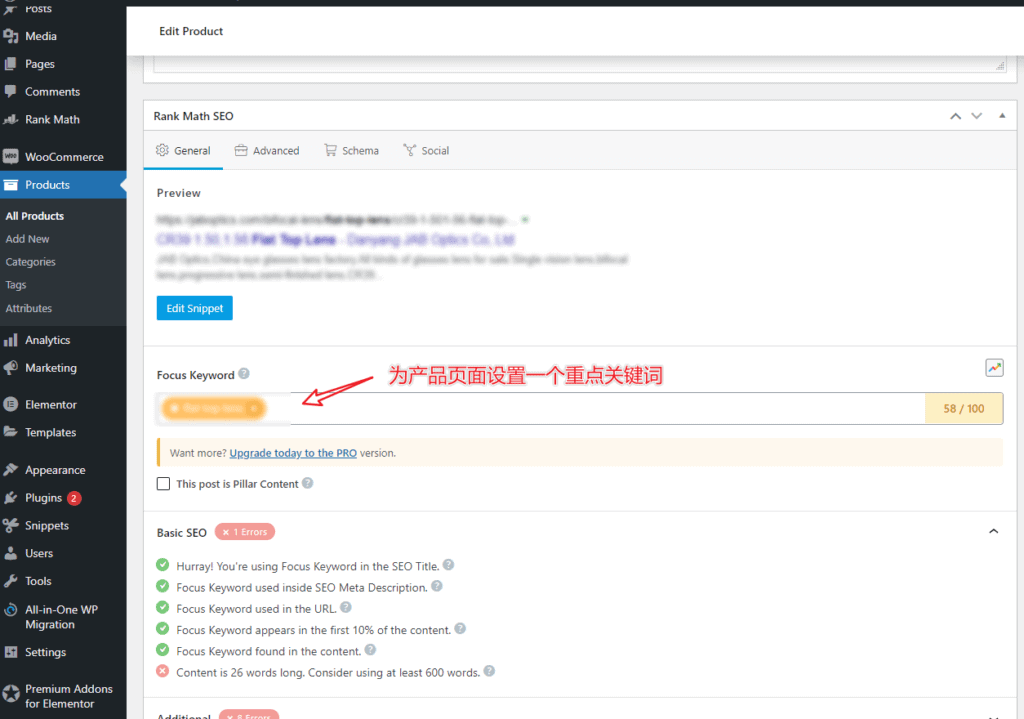Click help icon next to Pillar Content
Image resolution: width=1024 pixels, height=719 pixels.
click(308, 483)
